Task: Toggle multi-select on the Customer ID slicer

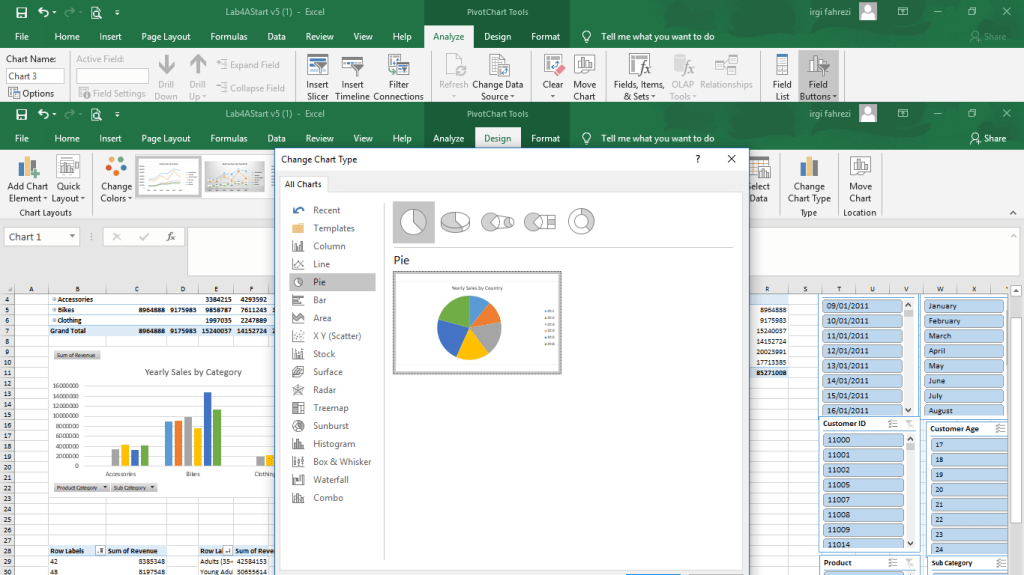Action: [x=892, y=424]
